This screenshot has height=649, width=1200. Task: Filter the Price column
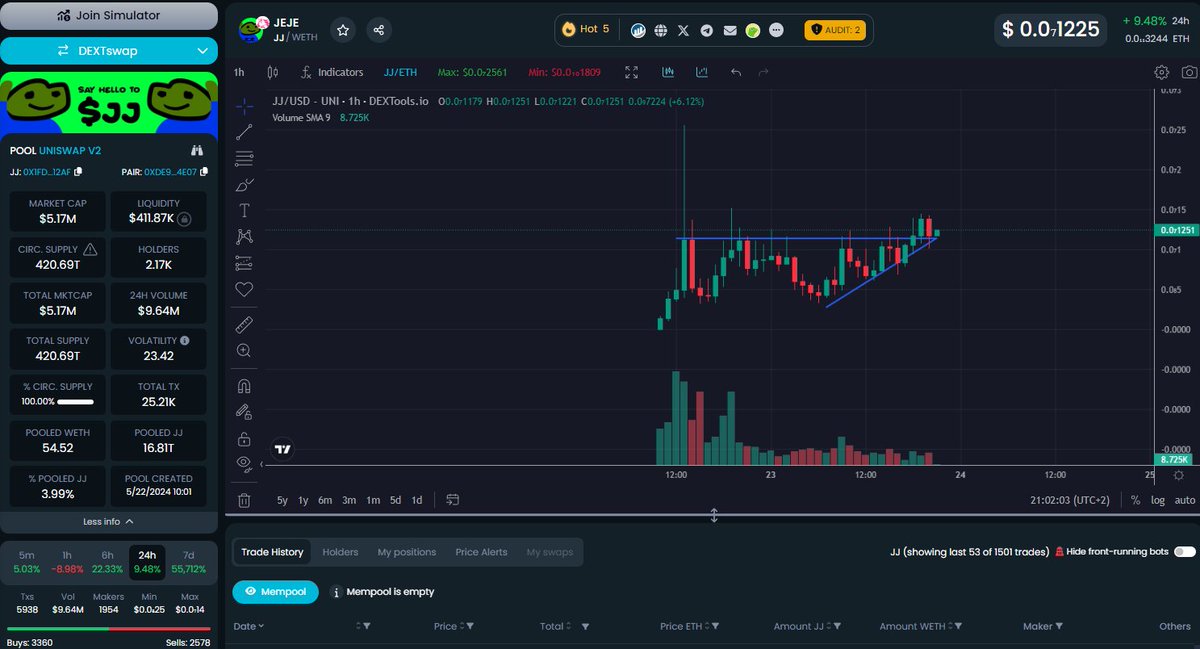coord(469,626)
